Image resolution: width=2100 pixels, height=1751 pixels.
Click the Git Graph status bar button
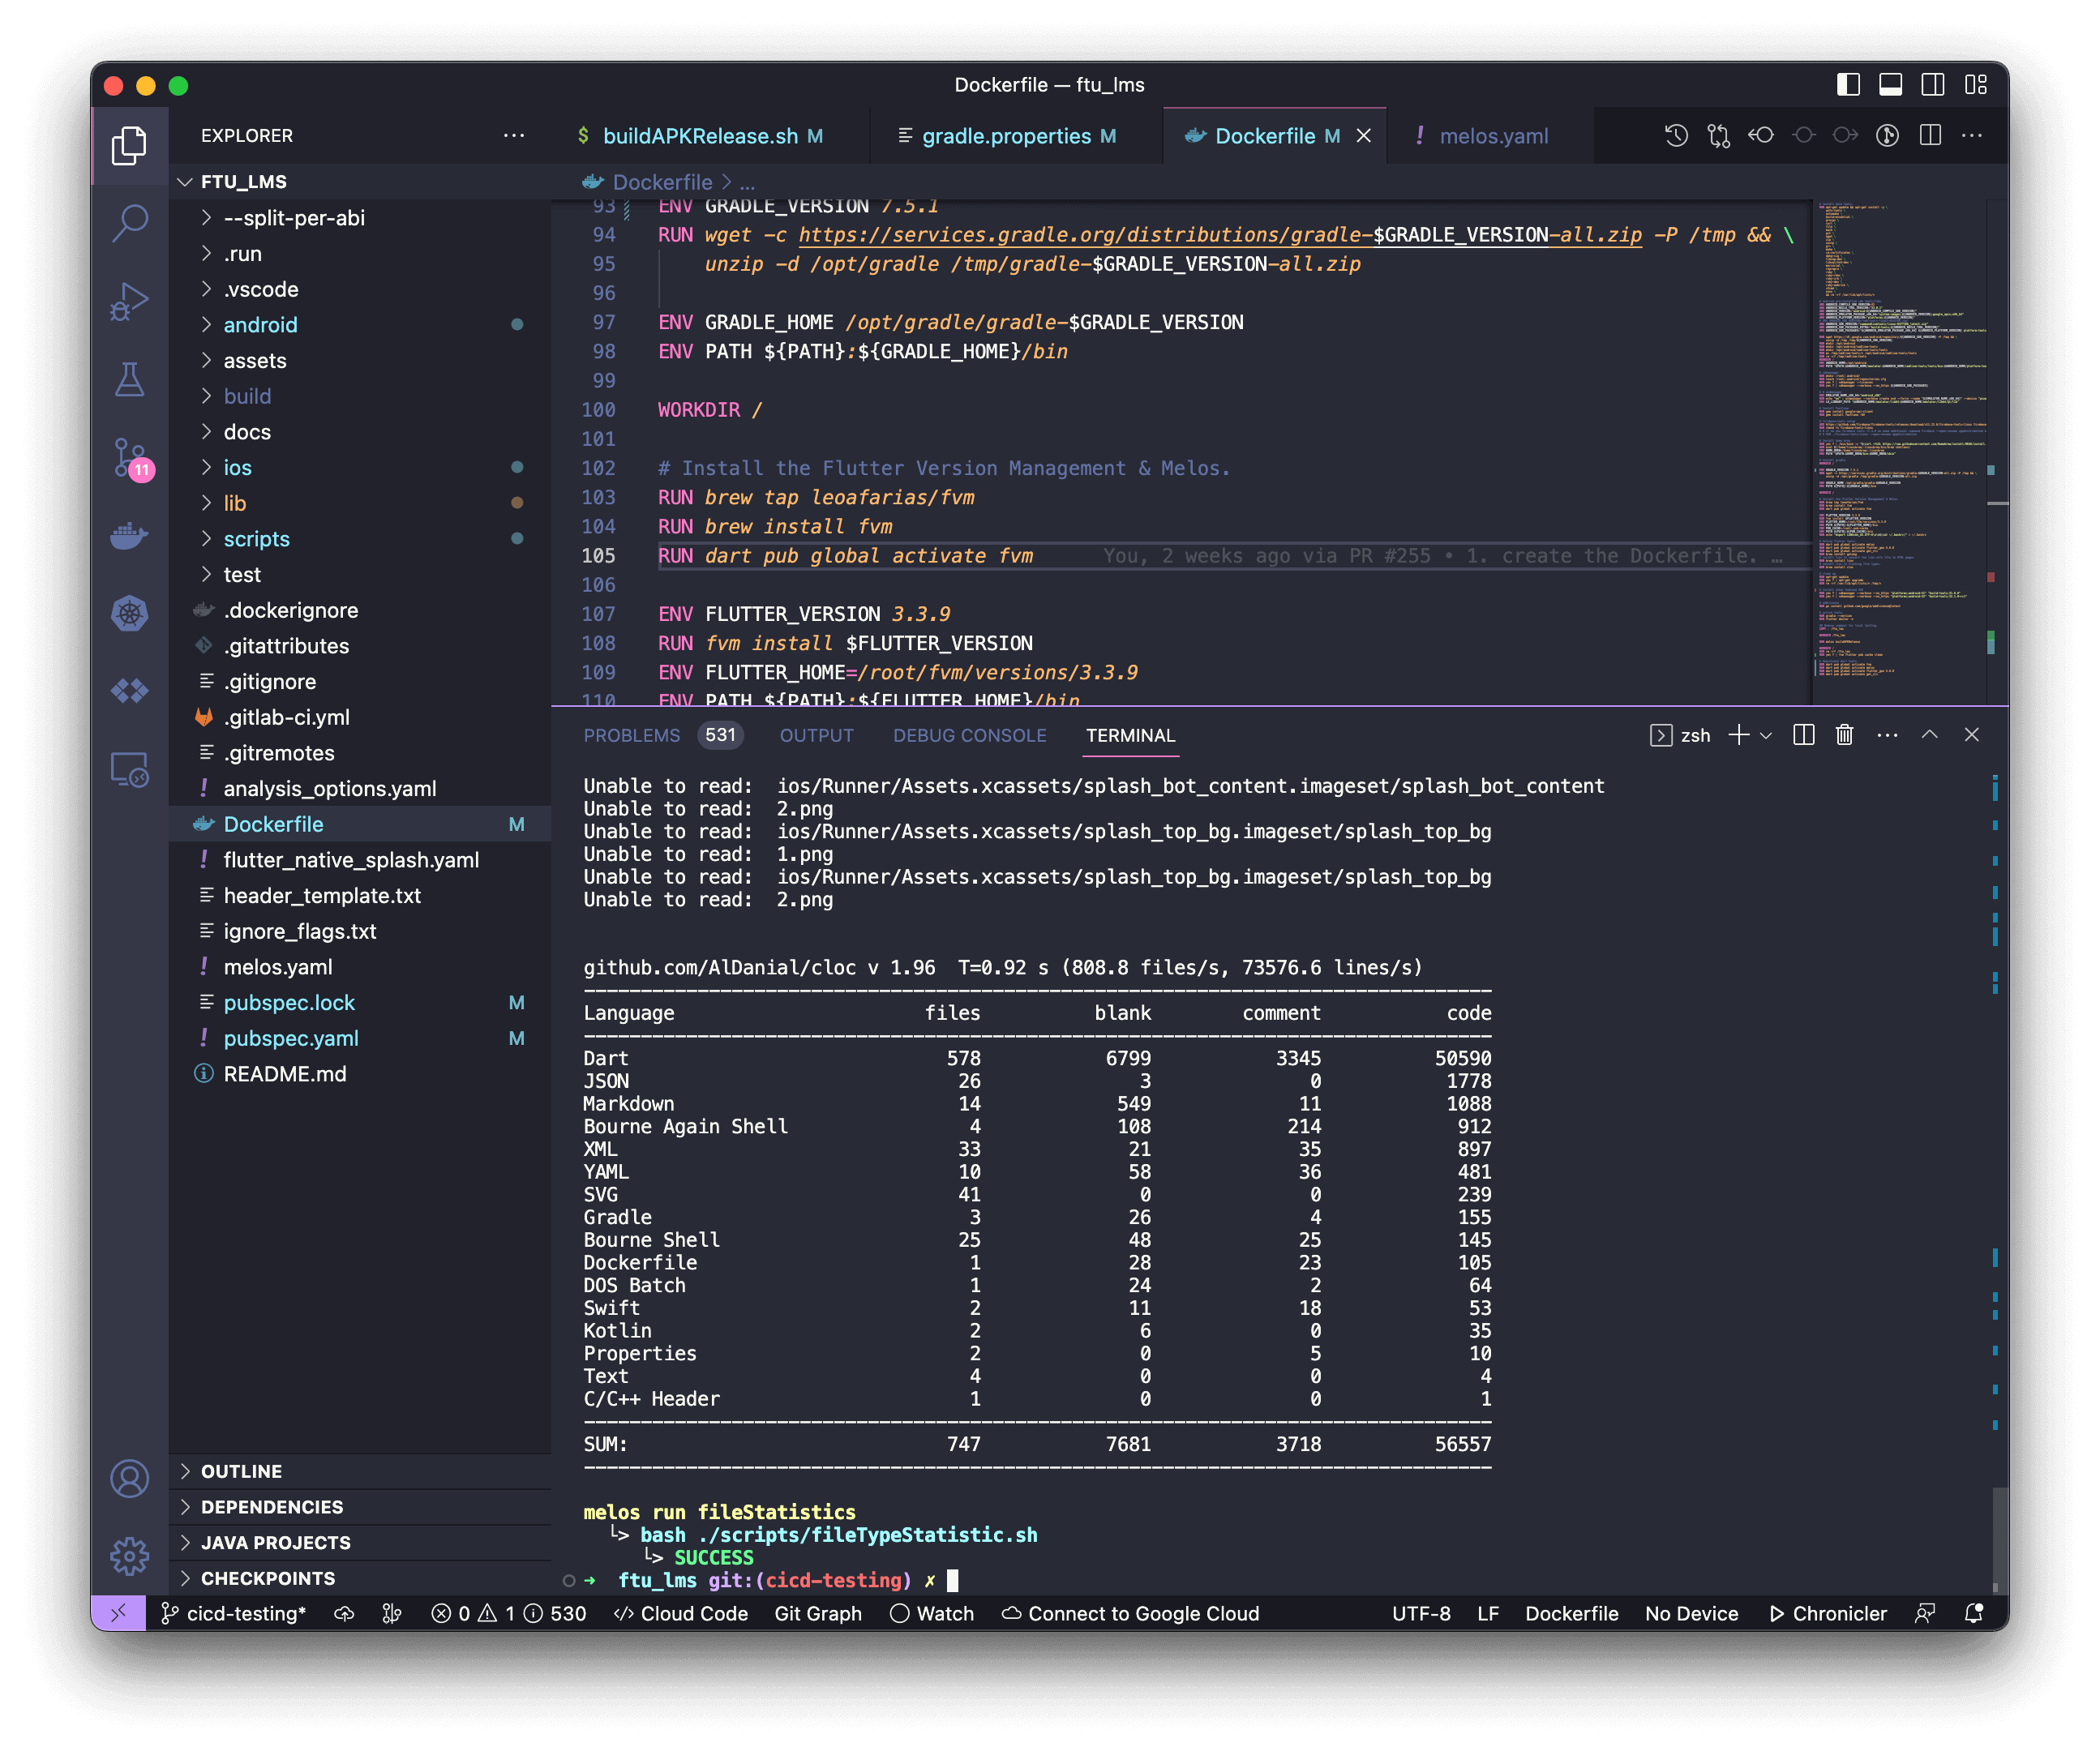tap(817, 1613)
